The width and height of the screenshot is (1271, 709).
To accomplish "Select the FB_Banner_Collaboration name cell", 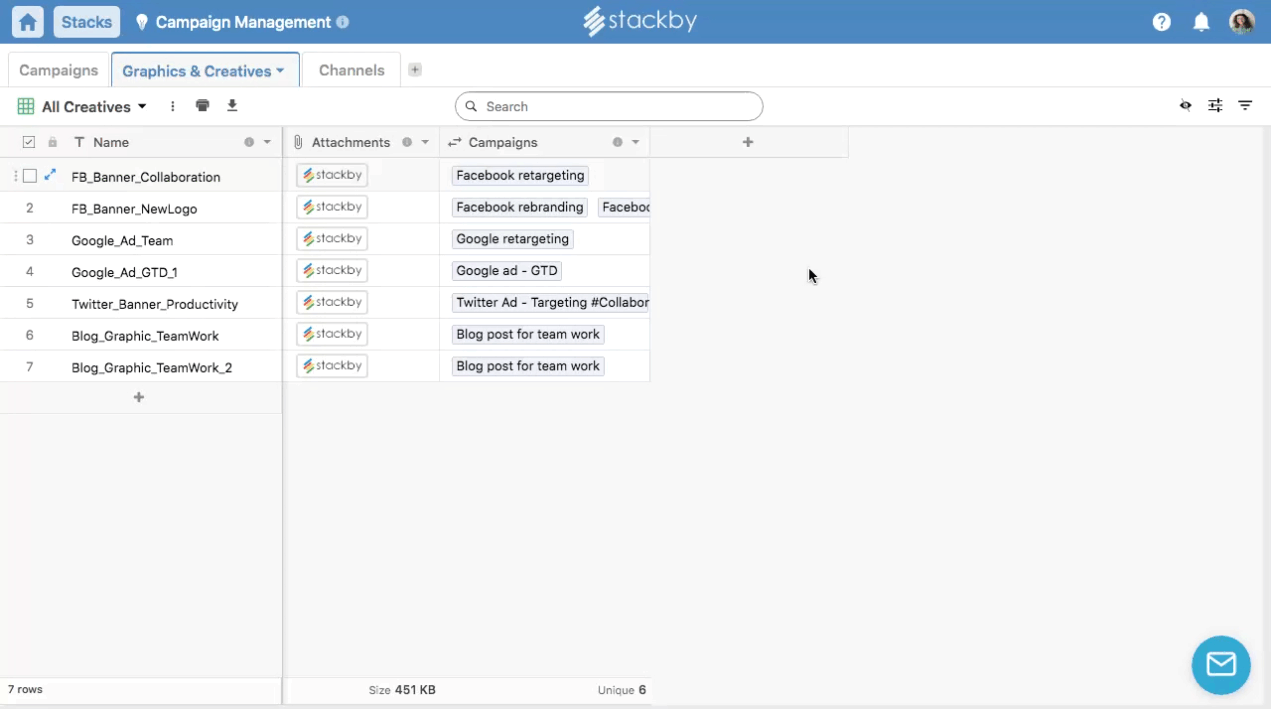I will (x=146, y=177).
